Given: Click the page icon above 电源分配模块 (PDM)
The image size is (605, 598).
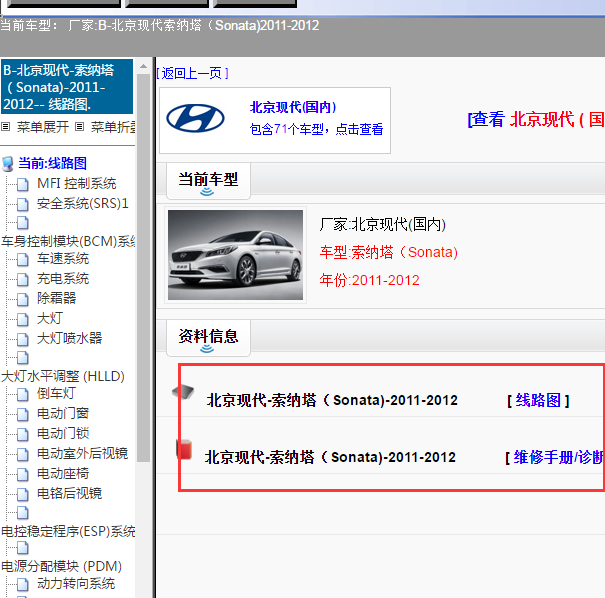Looking at the screenshot, I should [22, 547].
